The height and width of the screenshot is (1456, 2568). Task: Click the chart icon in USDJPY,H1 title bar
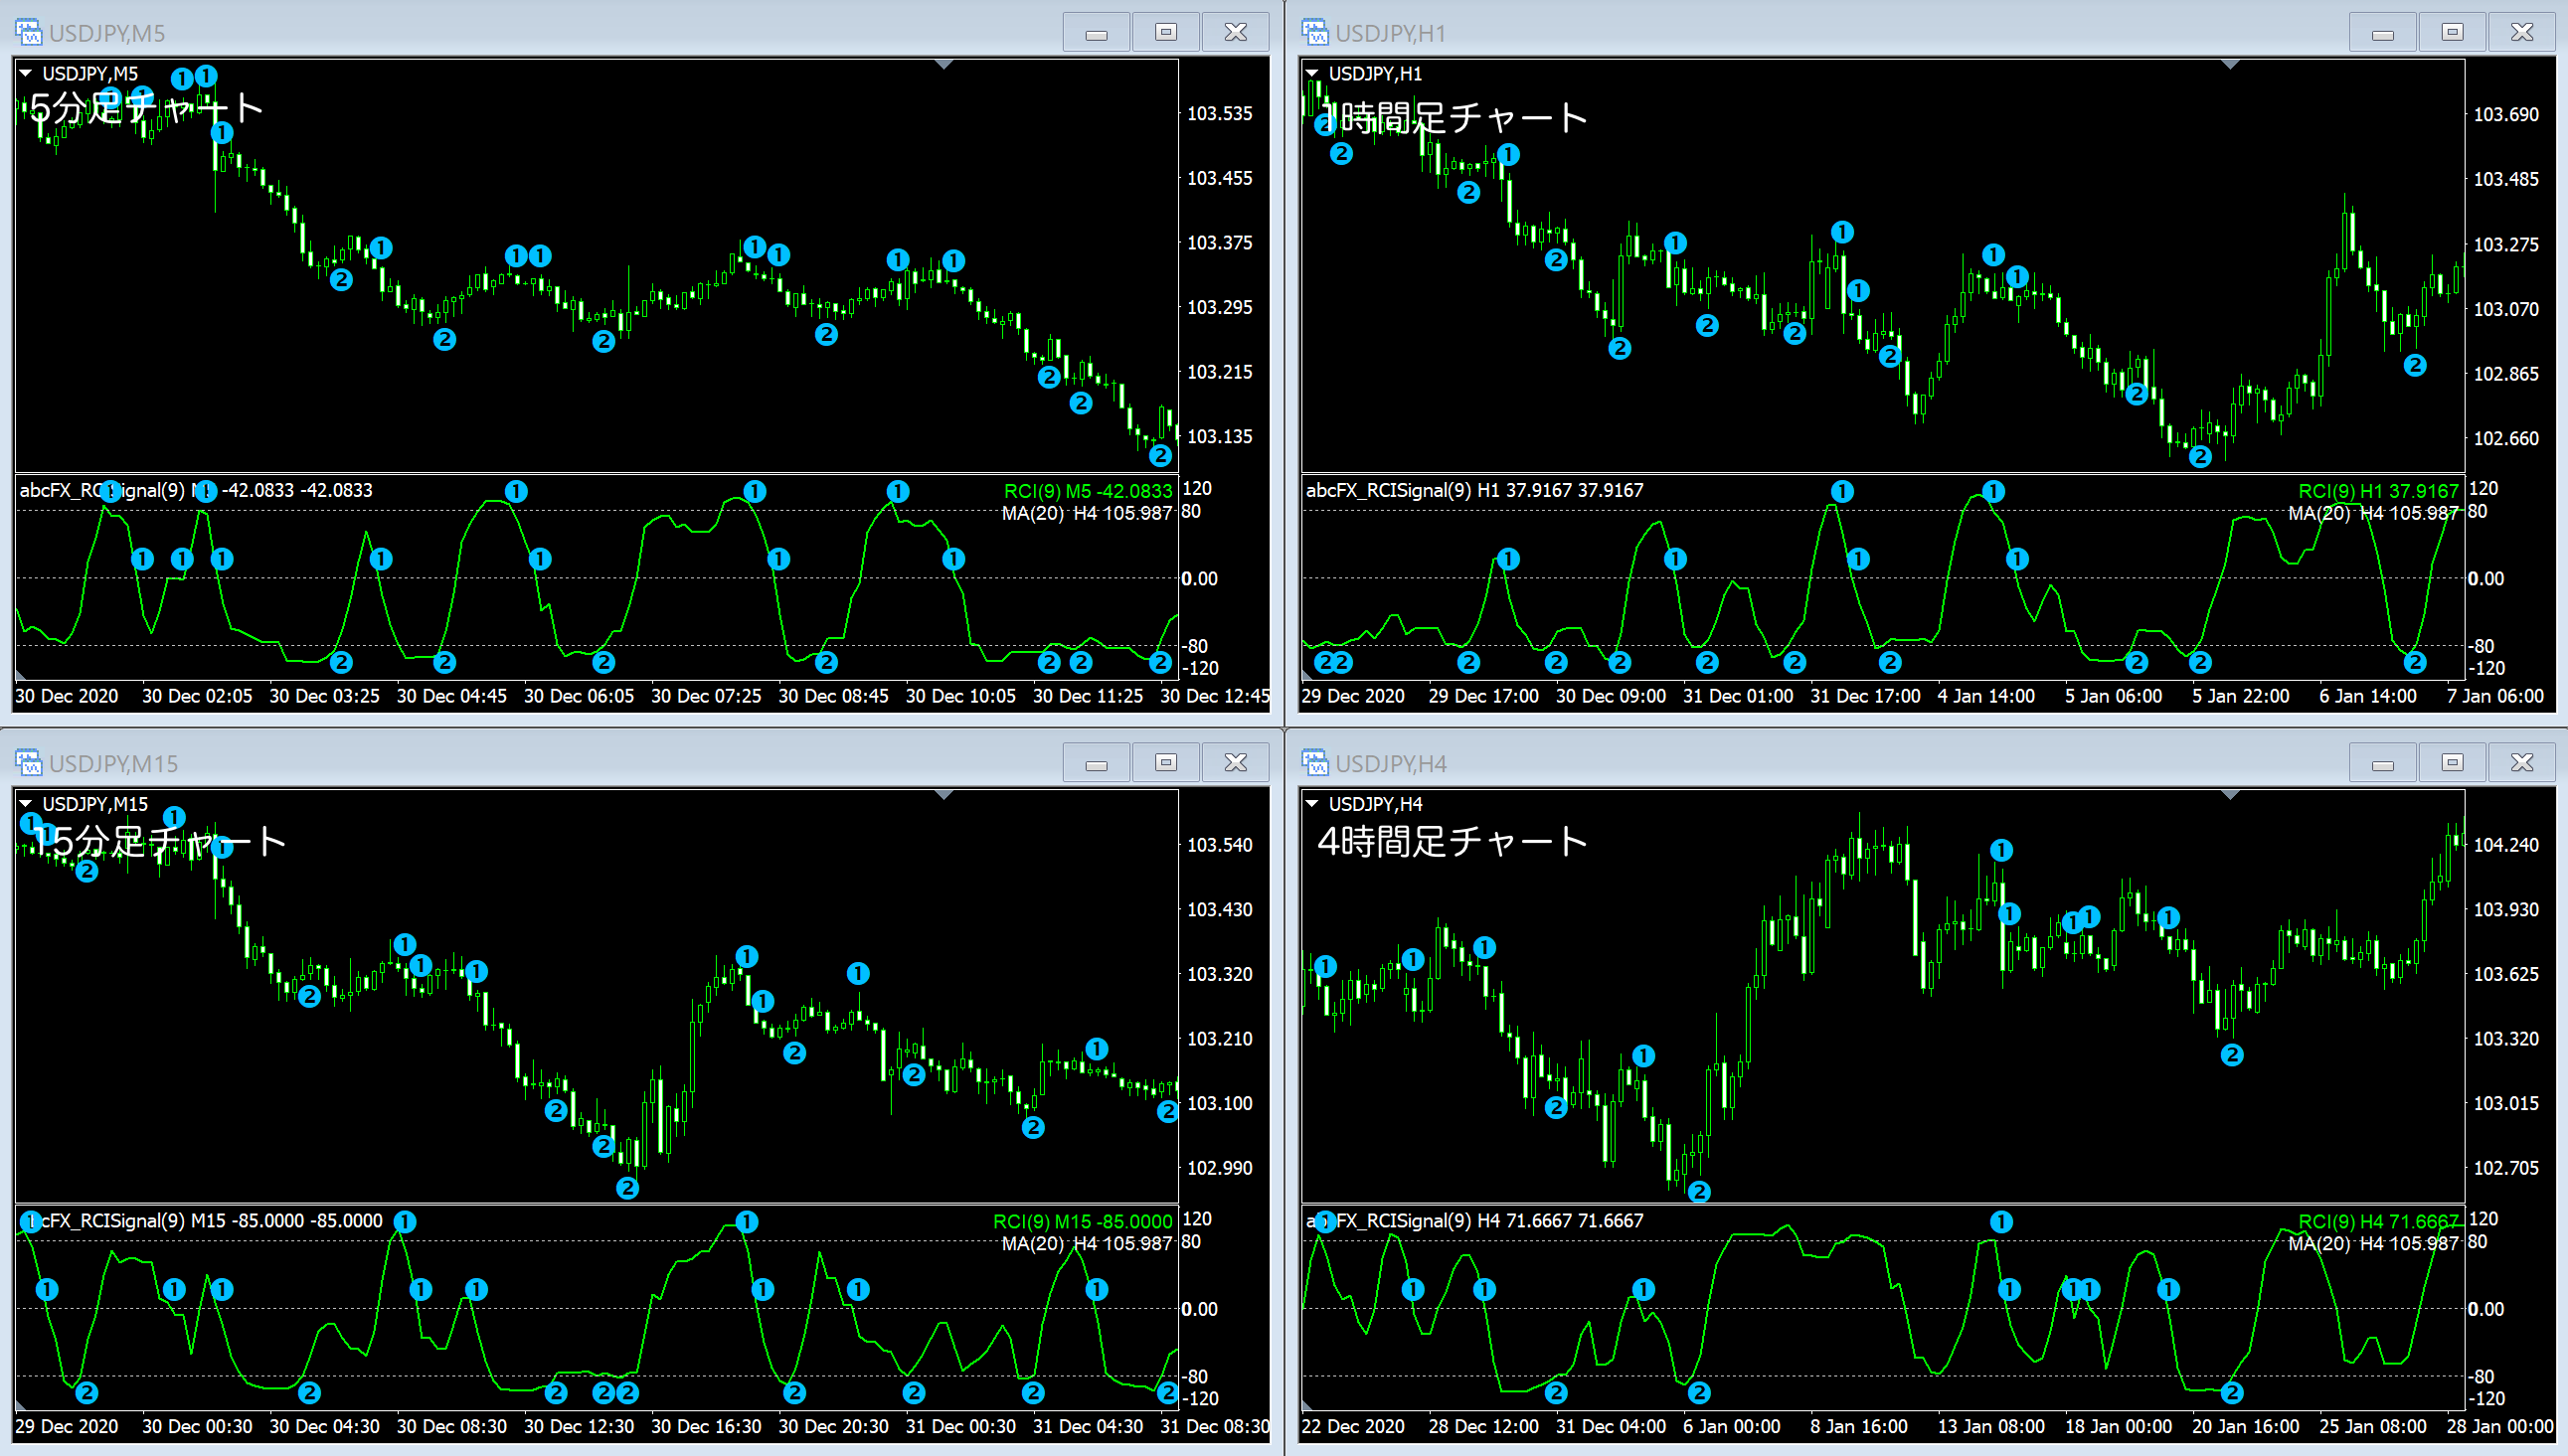1315,31
